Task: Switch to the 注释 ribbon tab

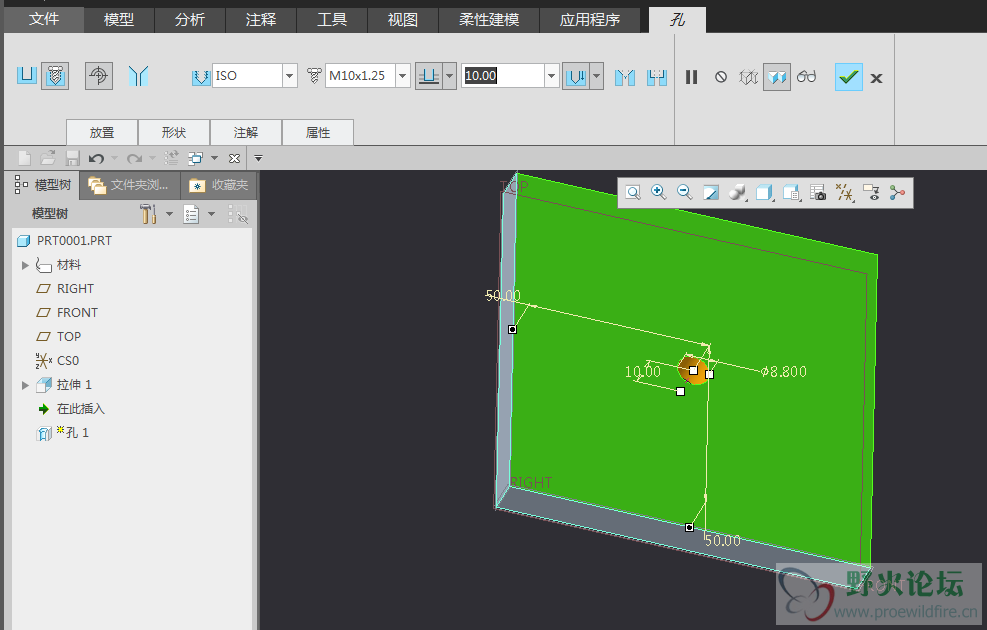Action: pyautogui.click(x=261, y=20)
